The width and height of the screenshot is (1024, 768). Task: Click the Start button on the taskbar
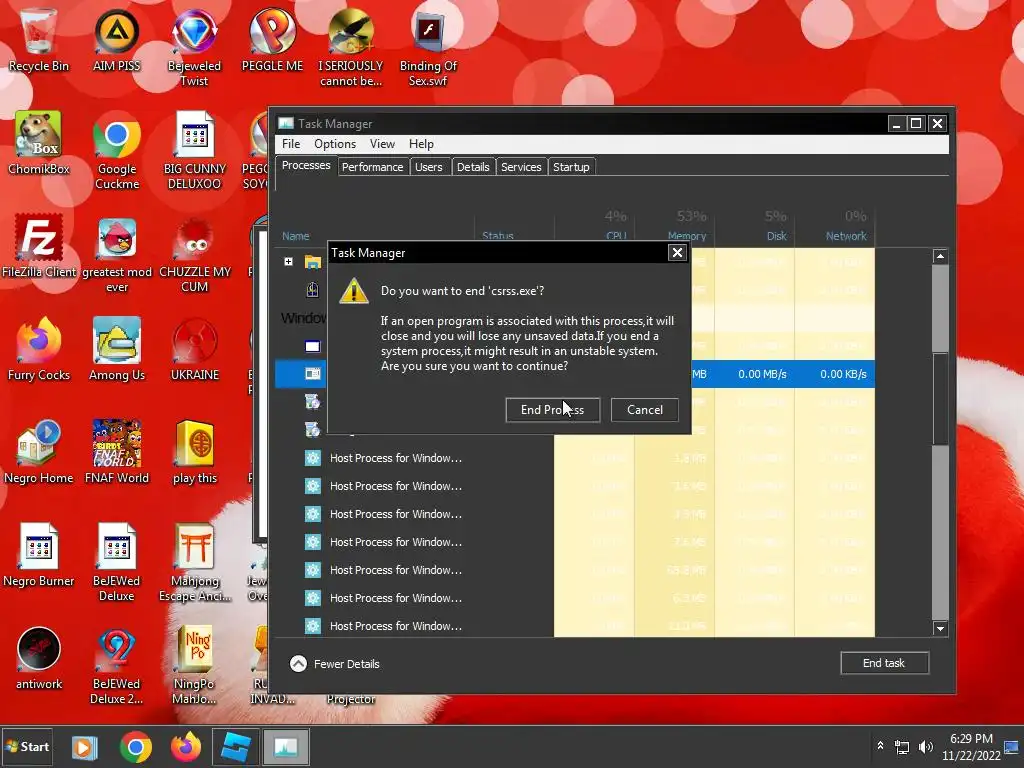click(27, 746)
